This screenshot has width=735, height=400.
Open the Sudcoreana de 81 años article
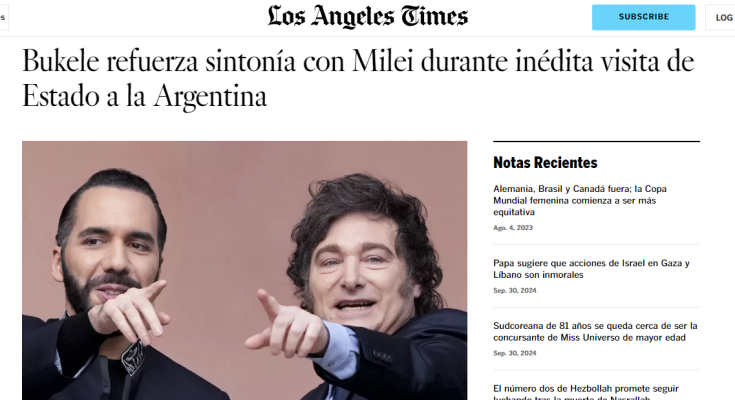pyautogui.click(x=595, y=332)
